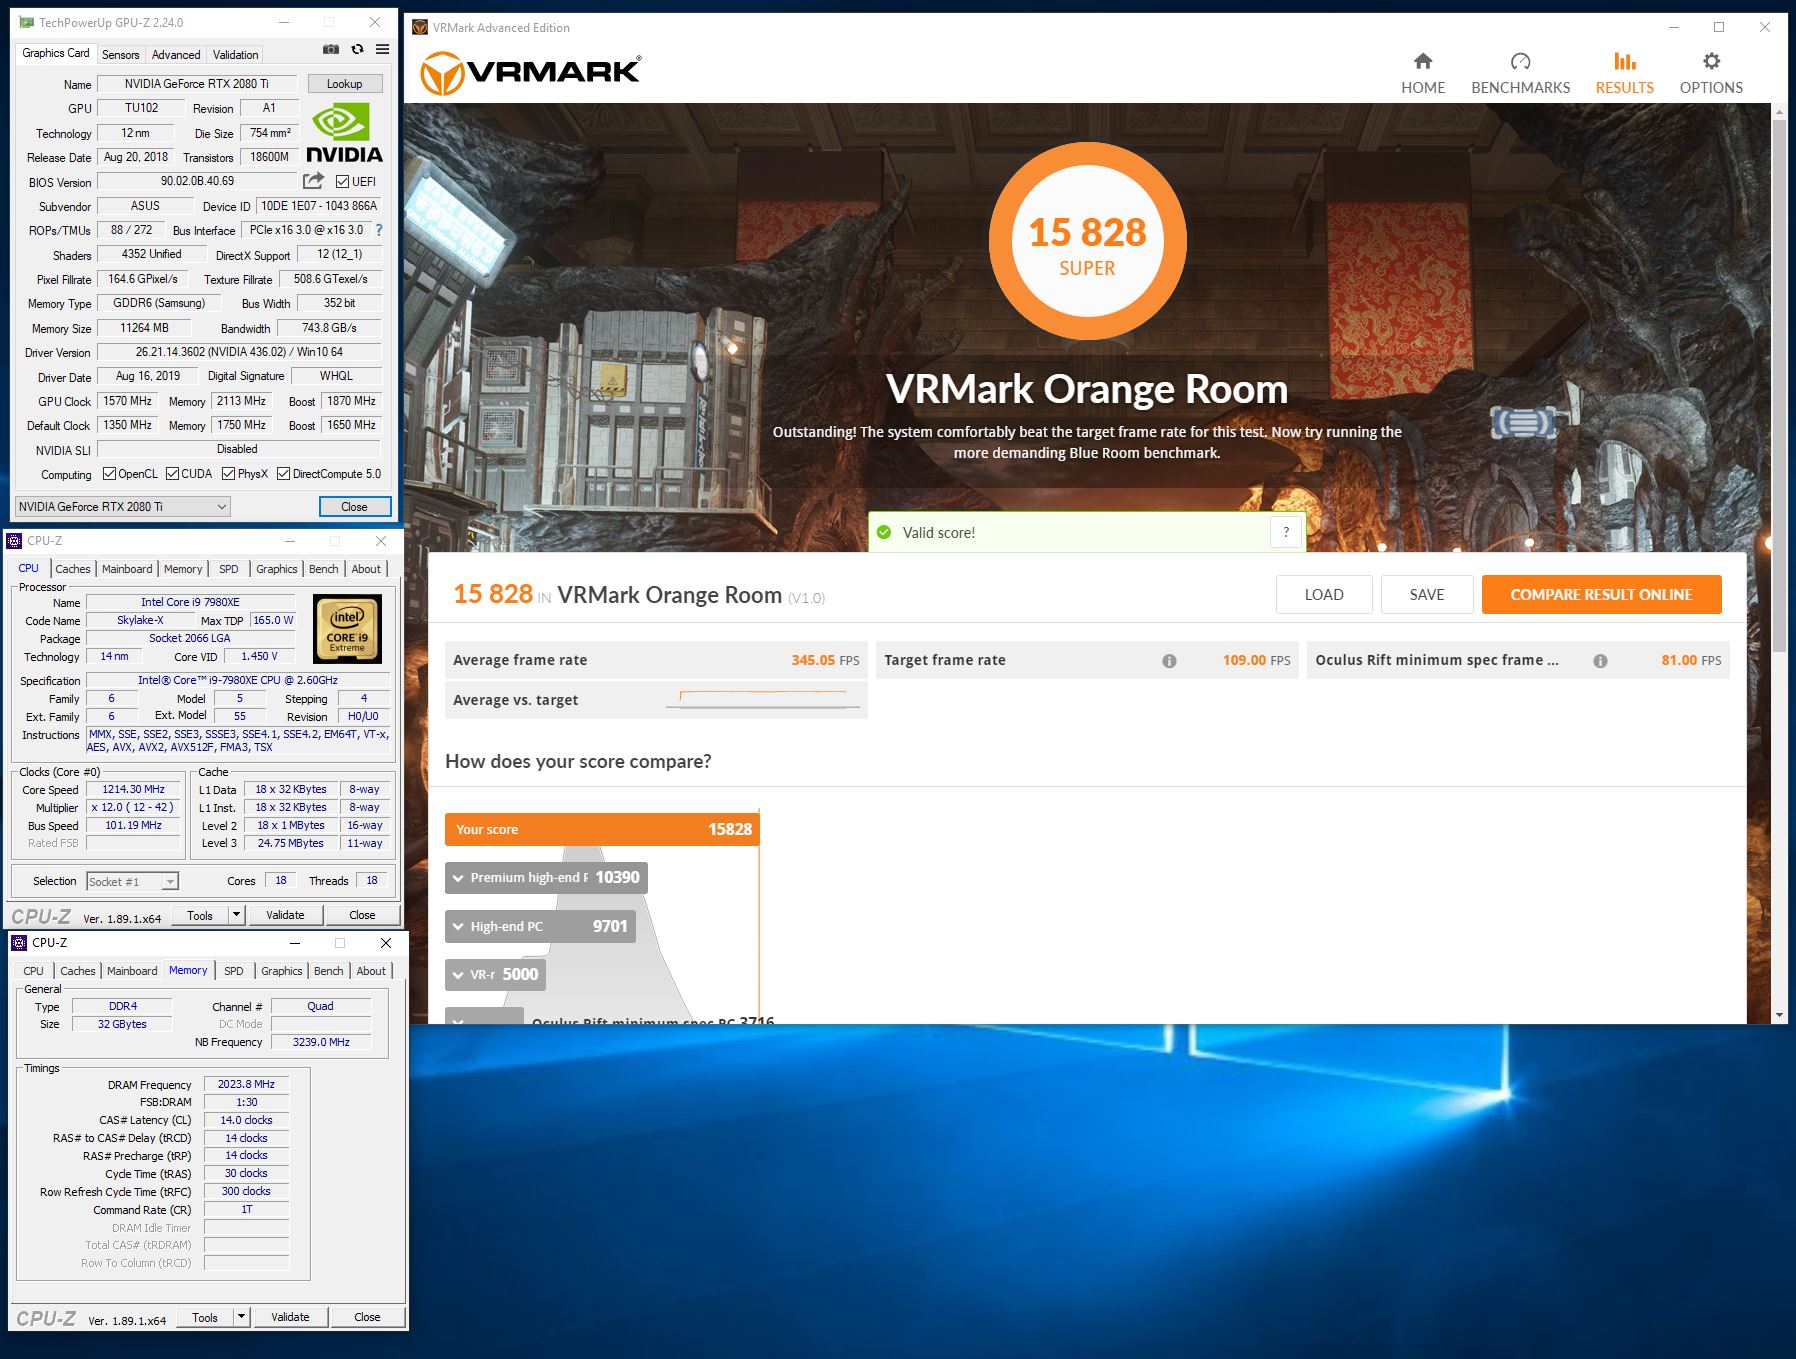1796x1359 pixels.
Task: Open the GPU-Z hamburger menu
Action: (x=382, y=49)
